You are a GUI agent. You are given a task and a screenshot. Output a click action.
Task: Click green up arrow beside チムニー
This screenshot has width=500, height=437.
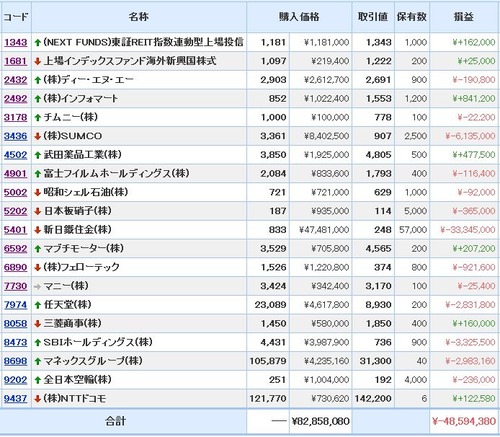38,118
